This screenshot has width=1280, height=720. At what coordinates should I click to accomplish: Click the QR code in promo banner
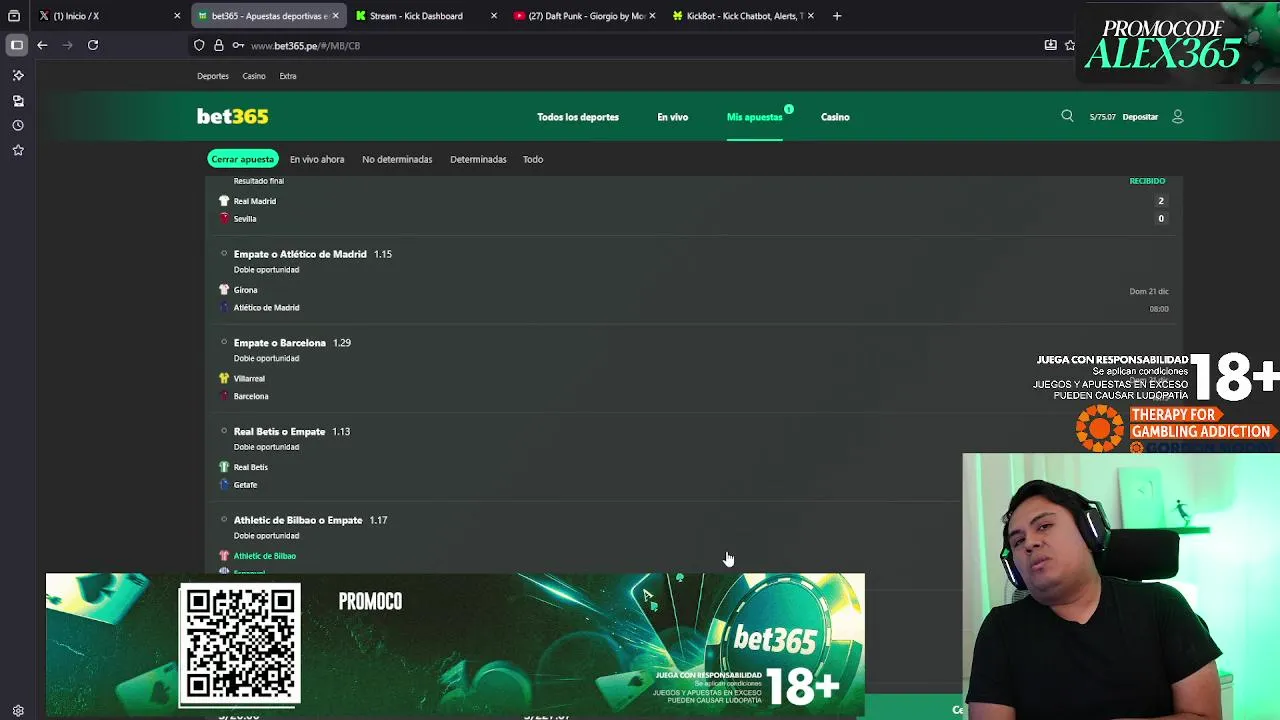point(240,645)
